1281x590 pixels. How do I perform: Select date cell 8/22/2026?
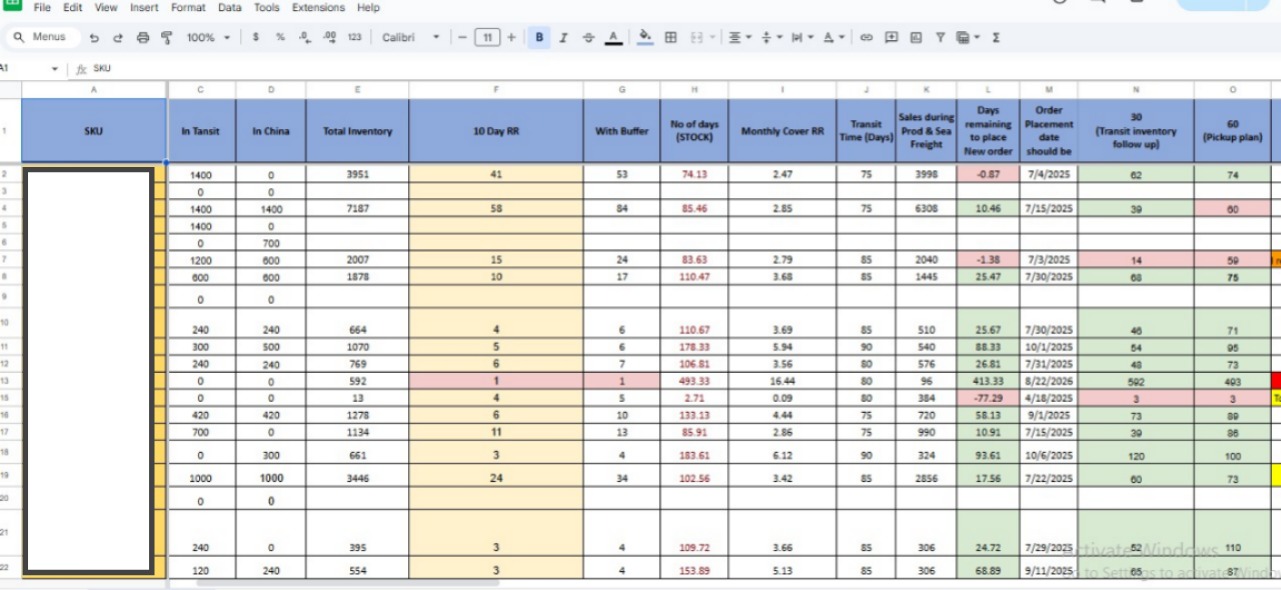1048,381
